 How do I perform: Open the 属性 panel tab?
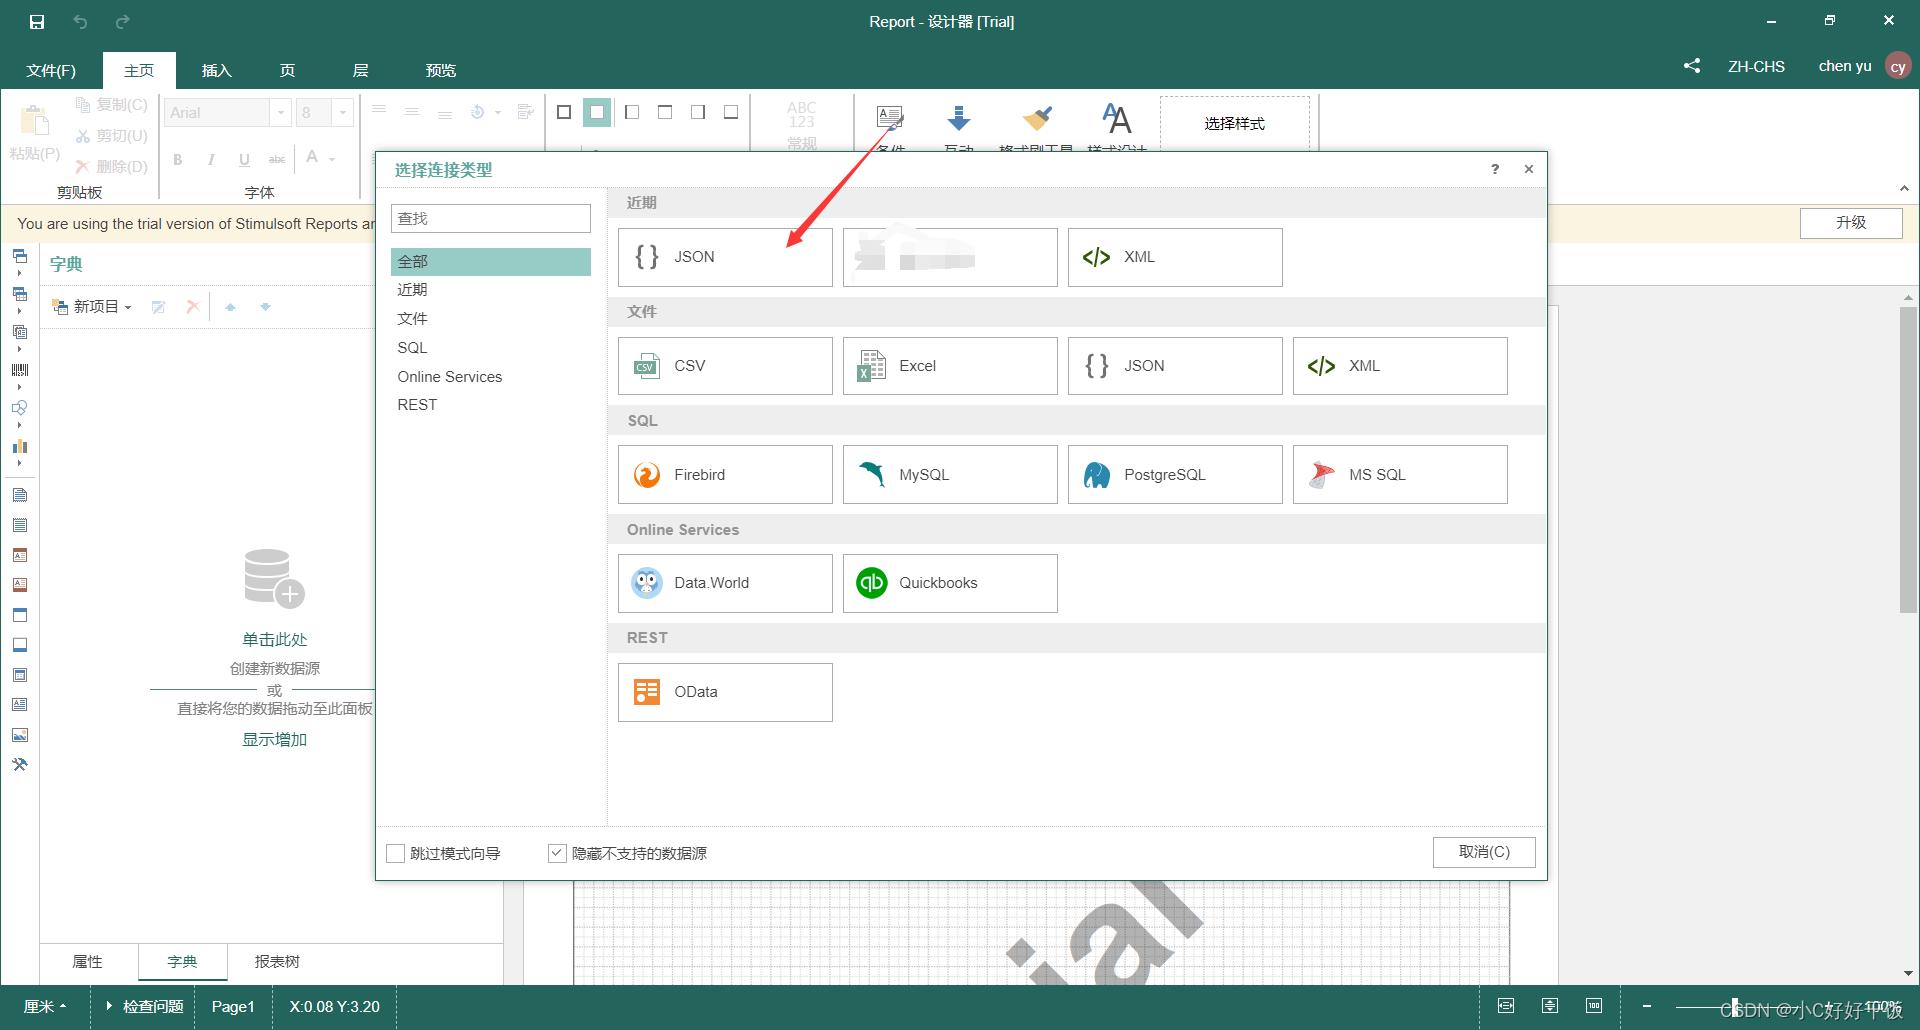click(88, 961)
